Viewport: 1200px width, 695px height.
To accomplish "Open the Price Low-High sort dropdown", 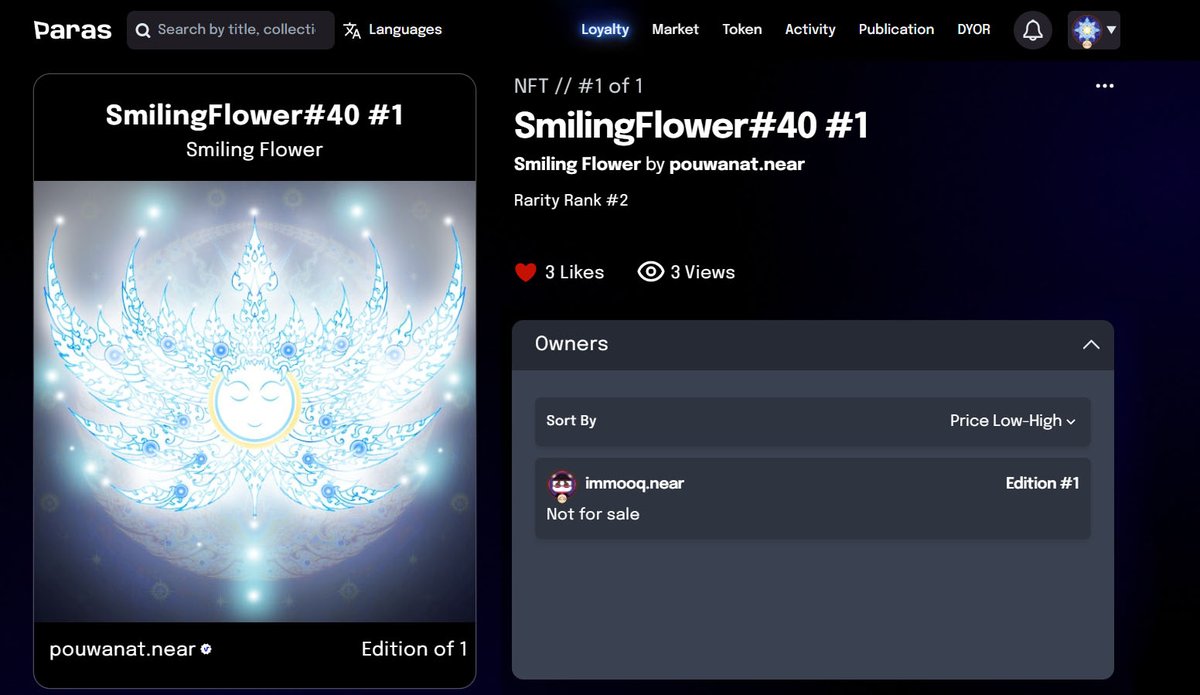I will point(1011,421).
